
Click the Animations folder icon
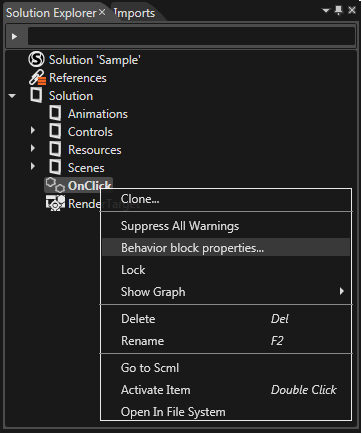coord(55,113)
